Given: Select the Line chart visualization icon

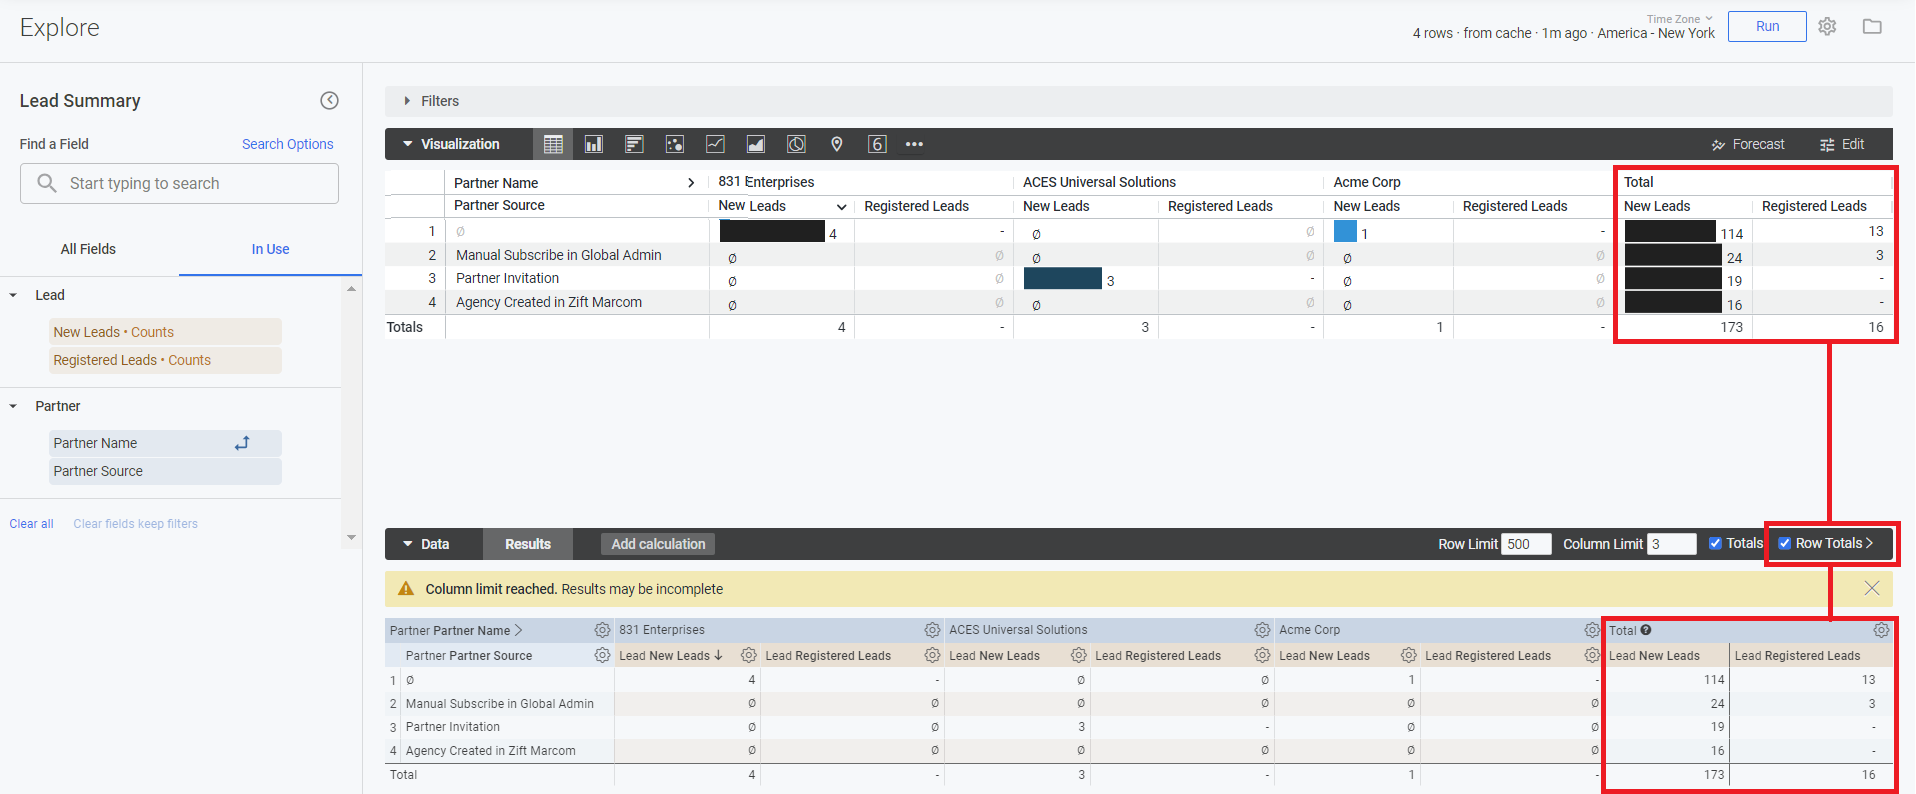Looking at the screenshot, I should [x=715, y=144].
